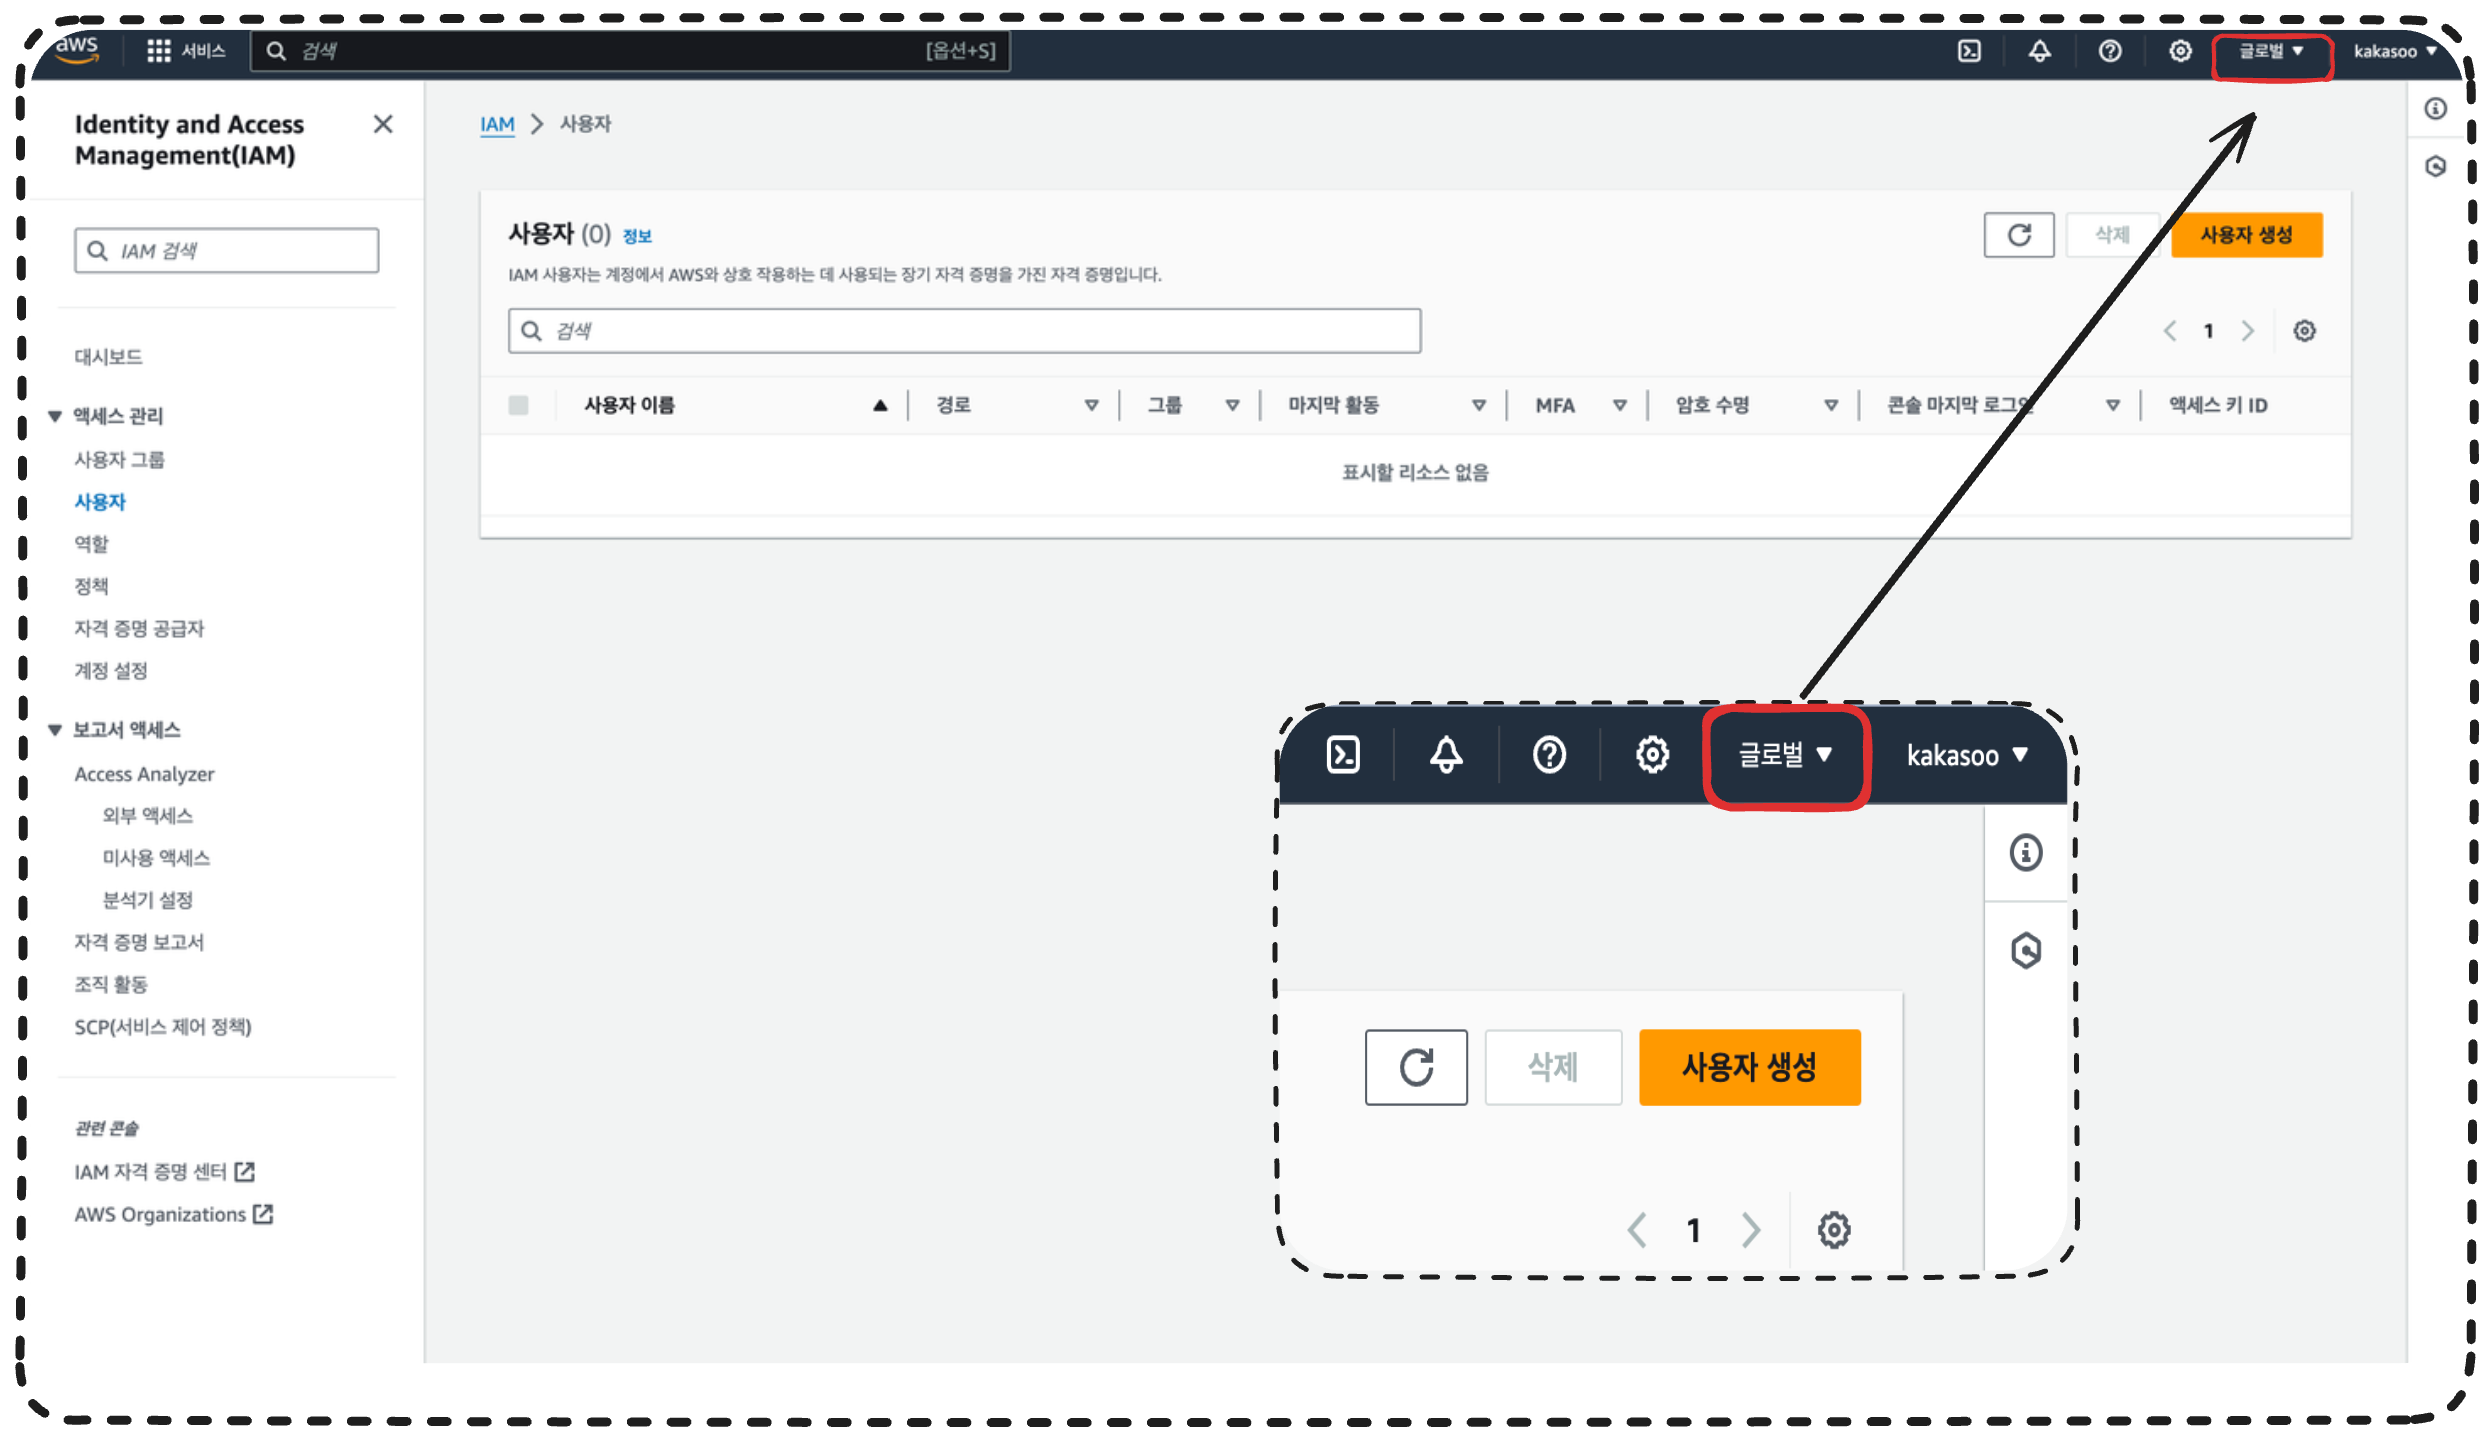Sort by the 사용자 이름 column header
2491x1439 pixels.
pyautogui.click(x=630, y=405)
